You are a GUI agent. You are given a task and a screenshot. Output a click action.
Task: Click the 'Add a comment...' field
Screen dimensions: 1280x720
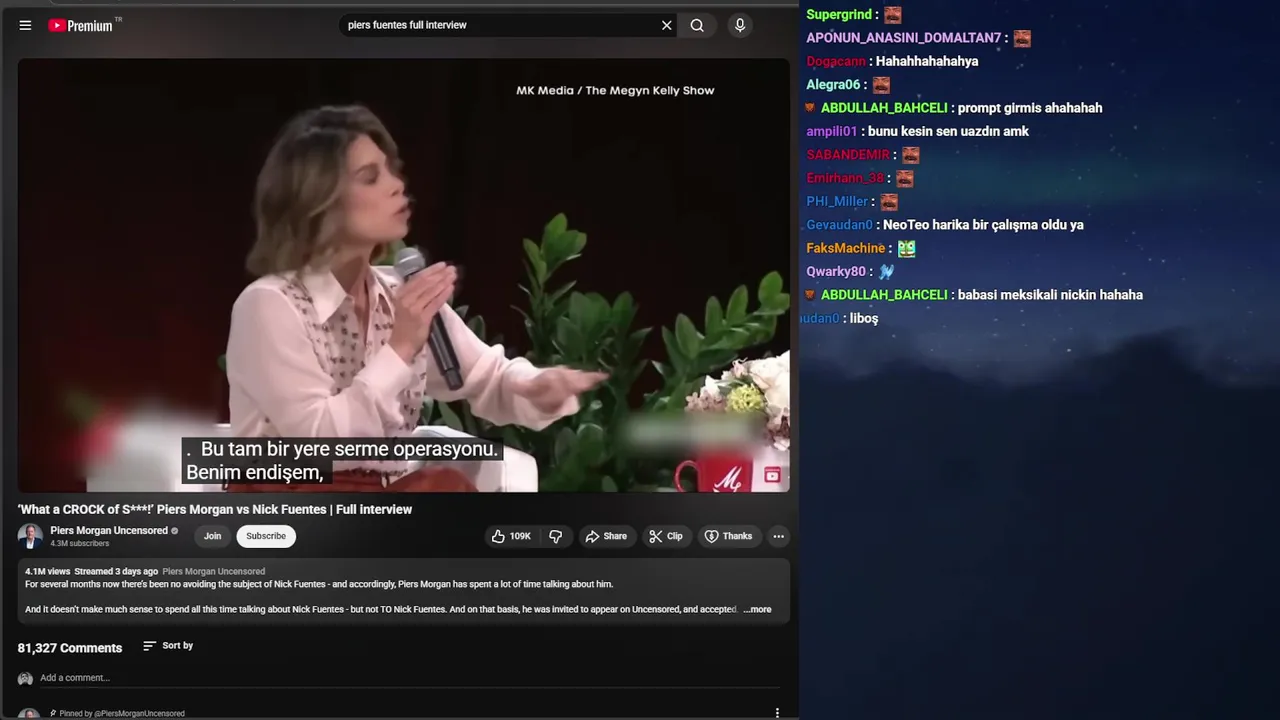click(409, 678)
